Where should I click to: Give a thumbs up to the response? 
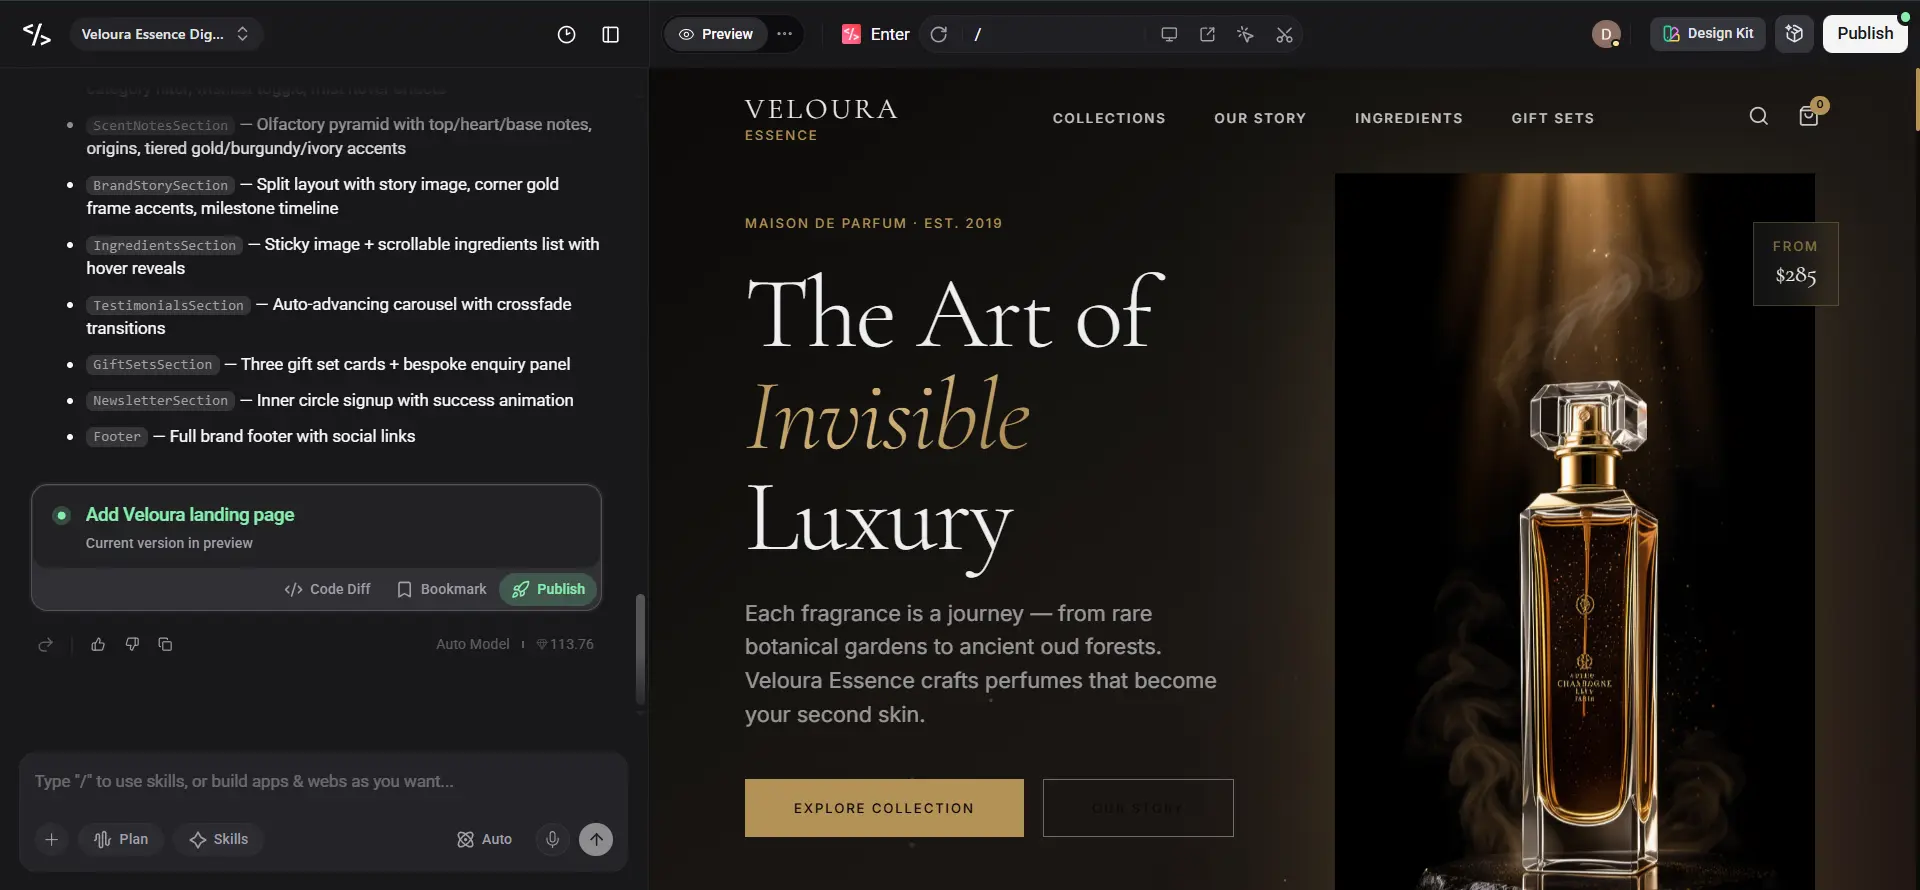(98, 644)
